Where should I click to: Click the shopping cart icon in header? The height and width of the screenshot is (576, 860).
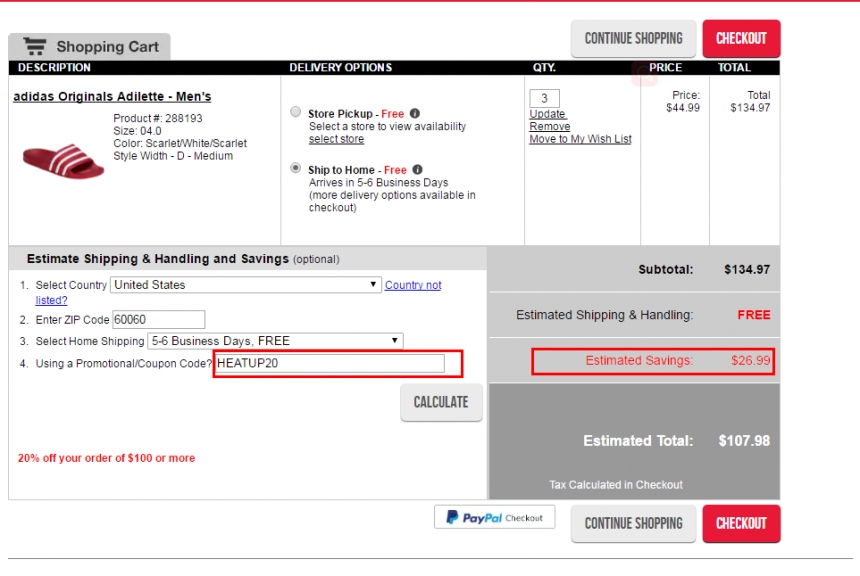35,46
